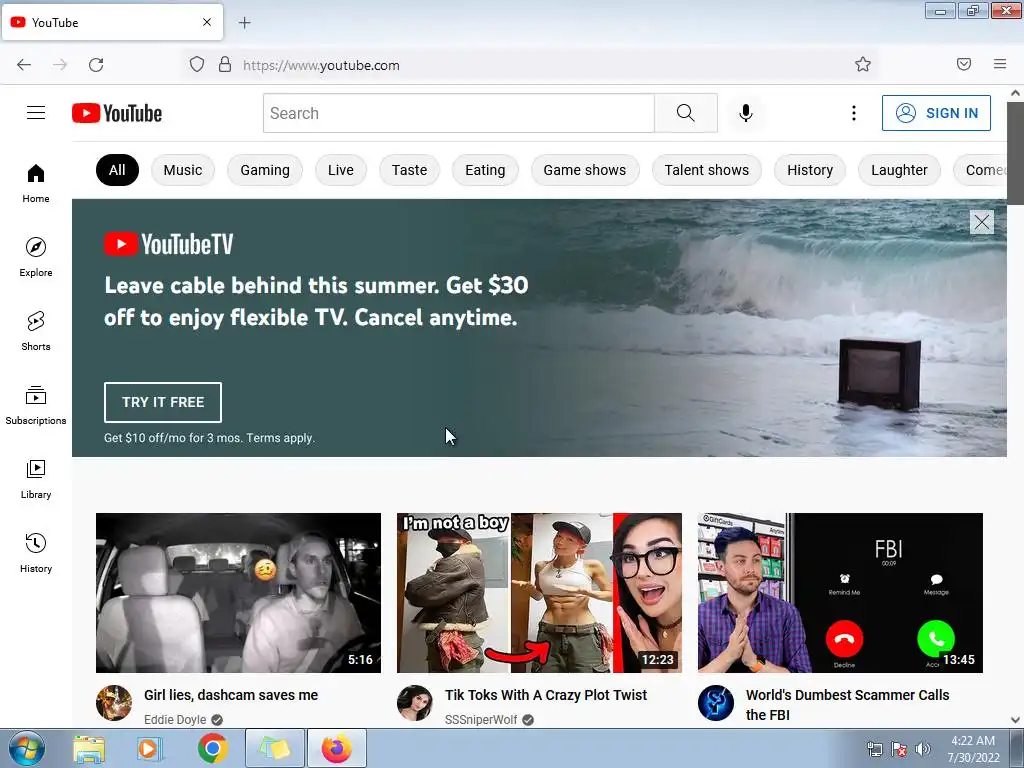Click the browser address bar URL
1024x768 pixels.
[x=321, y=65]
